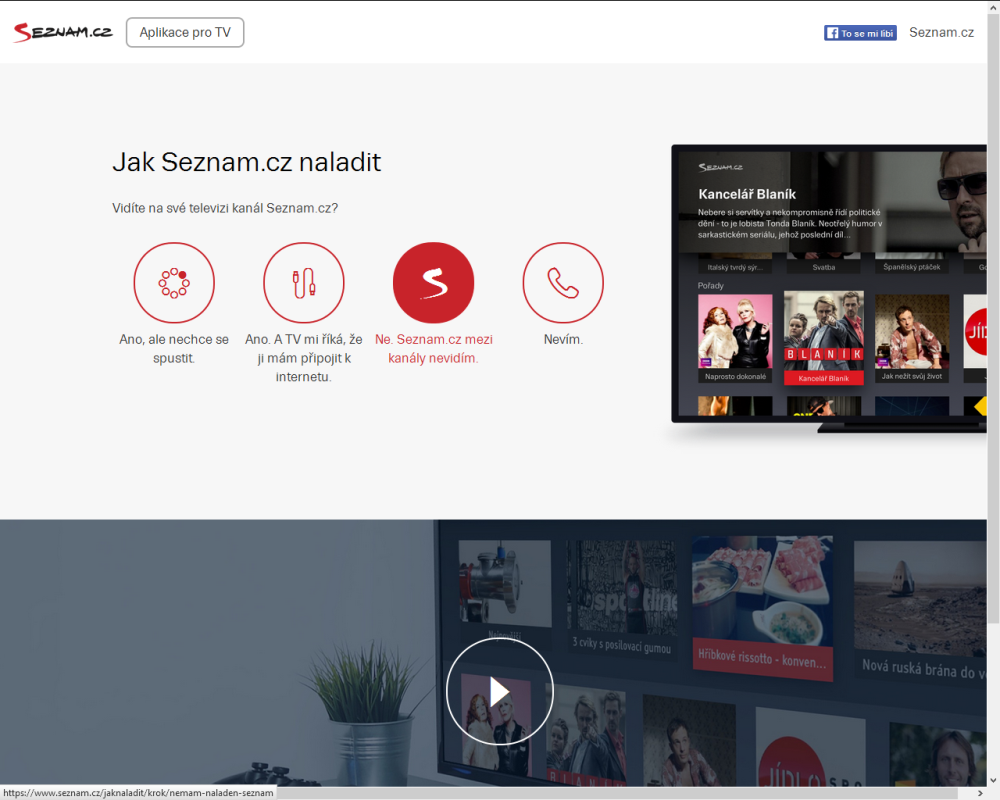Select the phone 'Nevím' icon
Viewport: 1000px width, 800px height.
click(x=563, y=283)
